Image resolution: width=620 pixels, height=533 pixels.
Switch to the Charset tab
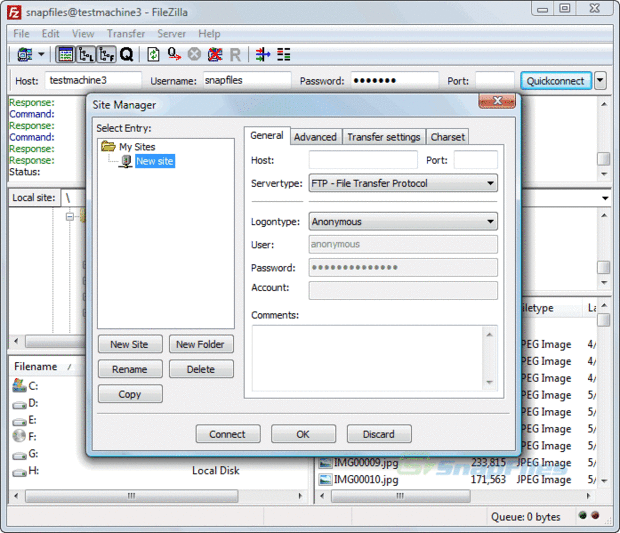pyautogui.click(x=448, y=137)
